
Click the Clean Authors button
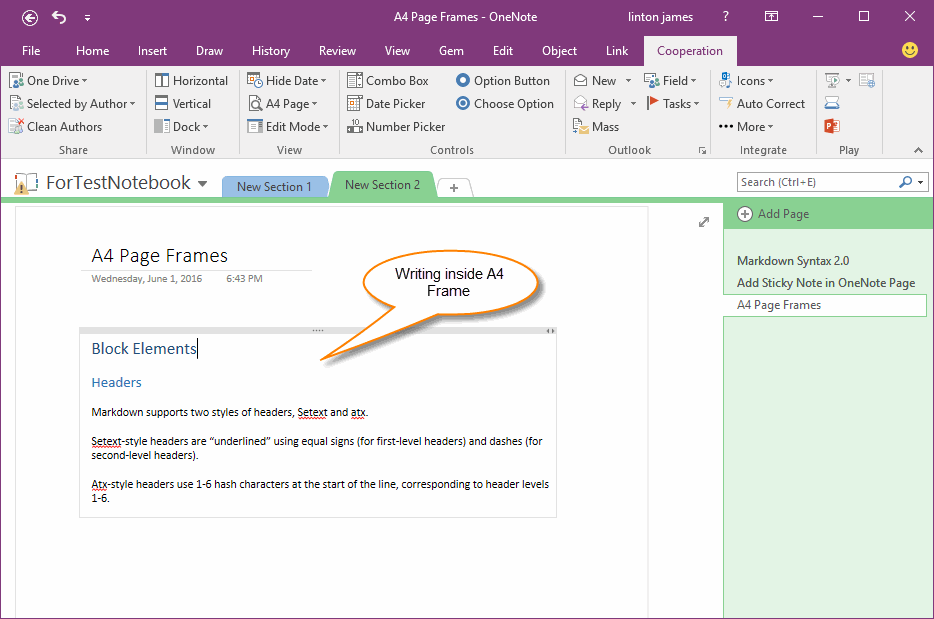(x=55, y=127)
